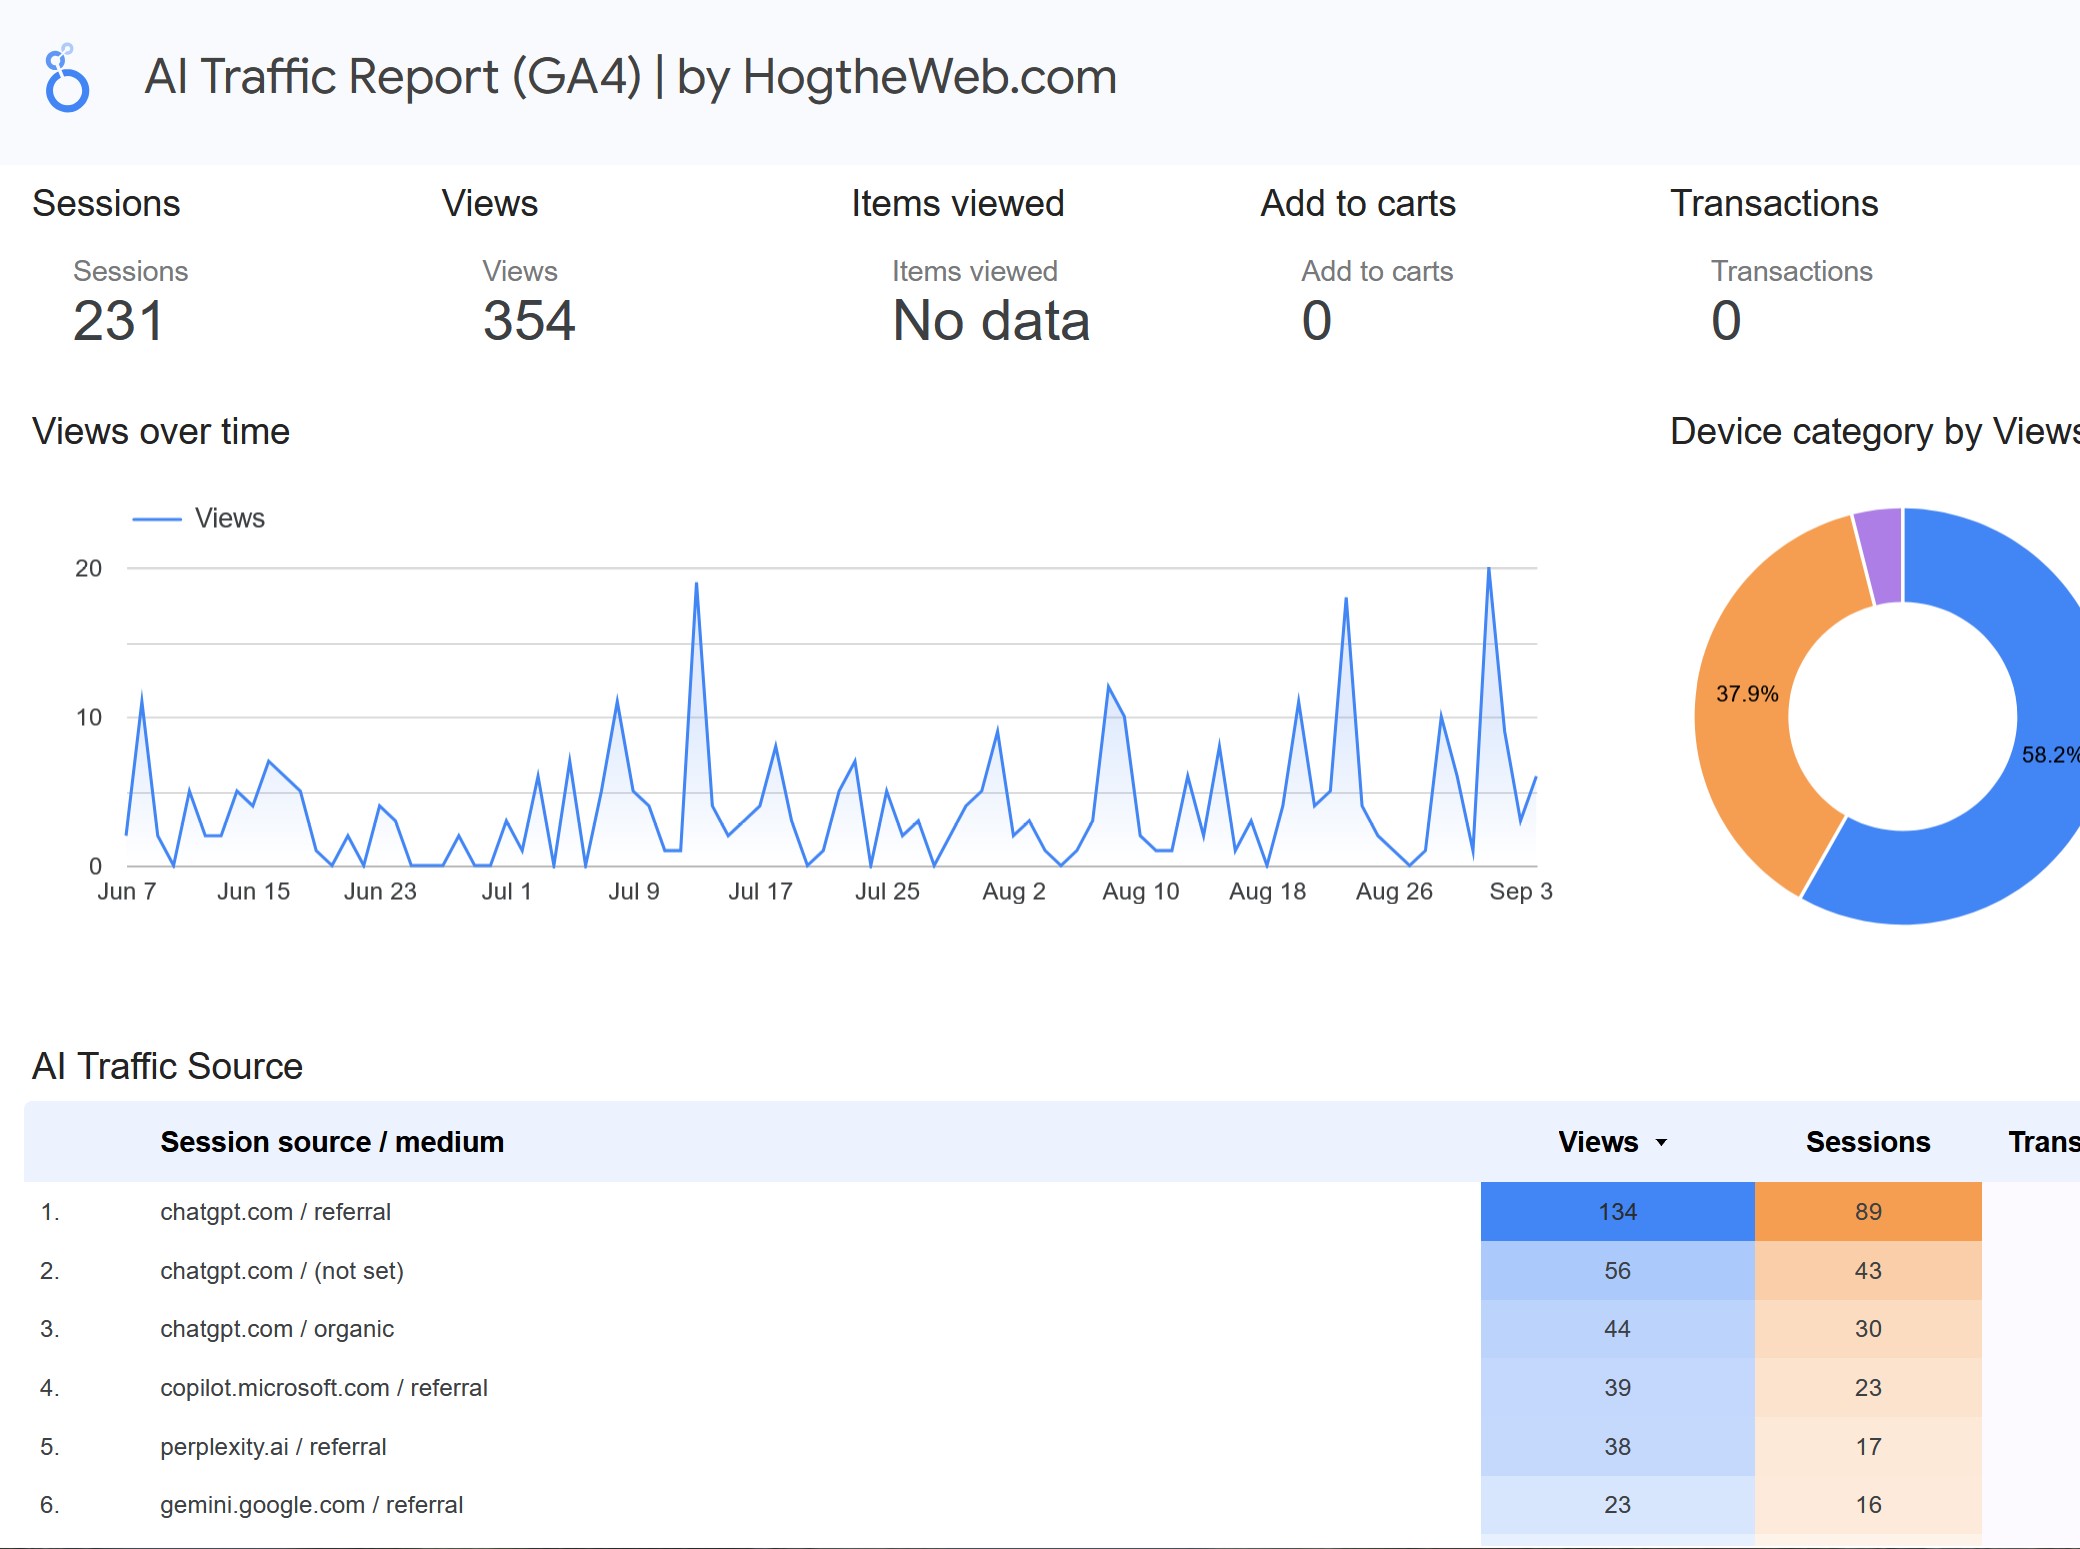Click the 44 views cell
2080x1549 pixels.
(1618, 1329)
